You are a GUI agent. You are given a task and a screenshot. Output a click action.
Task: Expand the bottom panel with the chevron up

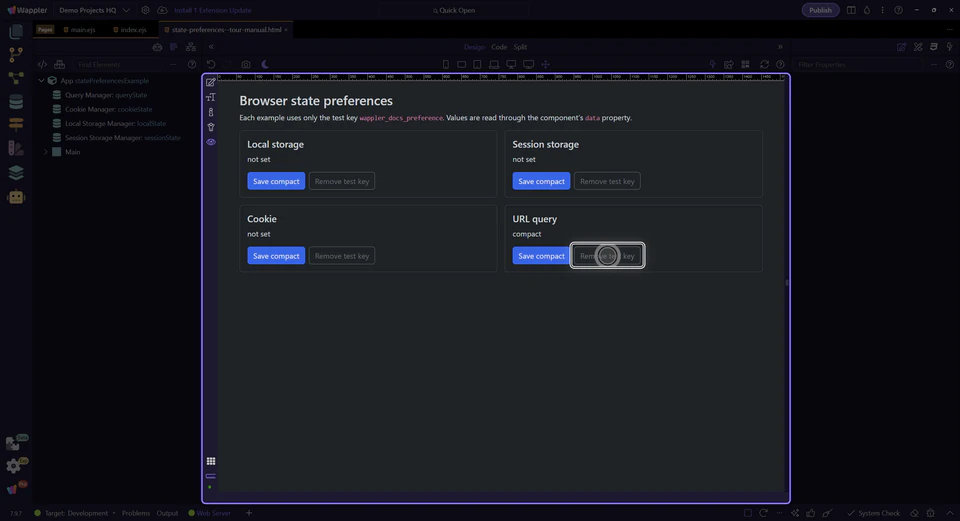click(x=950, y=513)
